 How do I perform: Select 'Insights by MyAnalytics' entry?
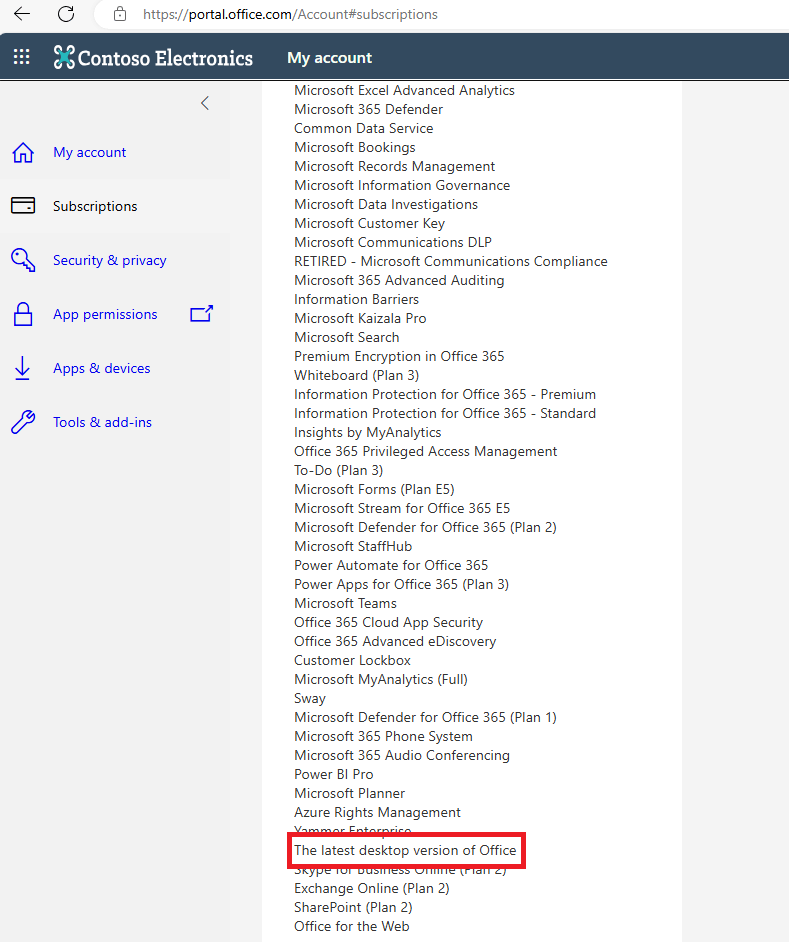368,433
